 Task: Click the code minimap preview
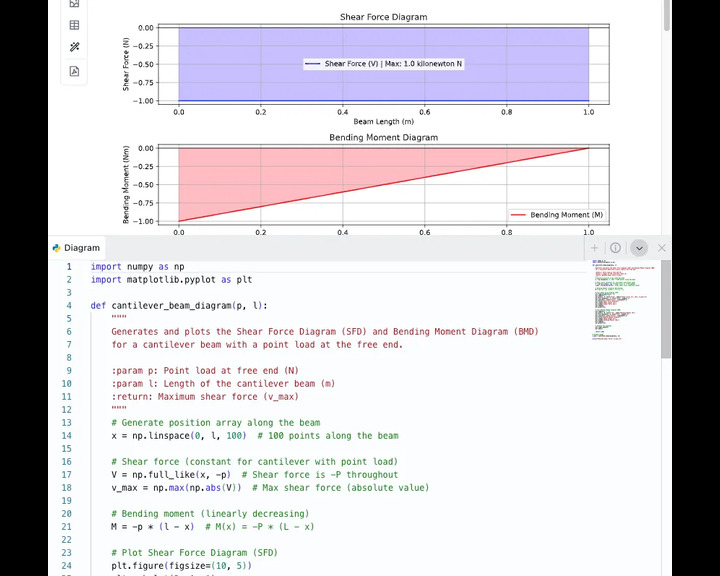[x=623, y=300]
